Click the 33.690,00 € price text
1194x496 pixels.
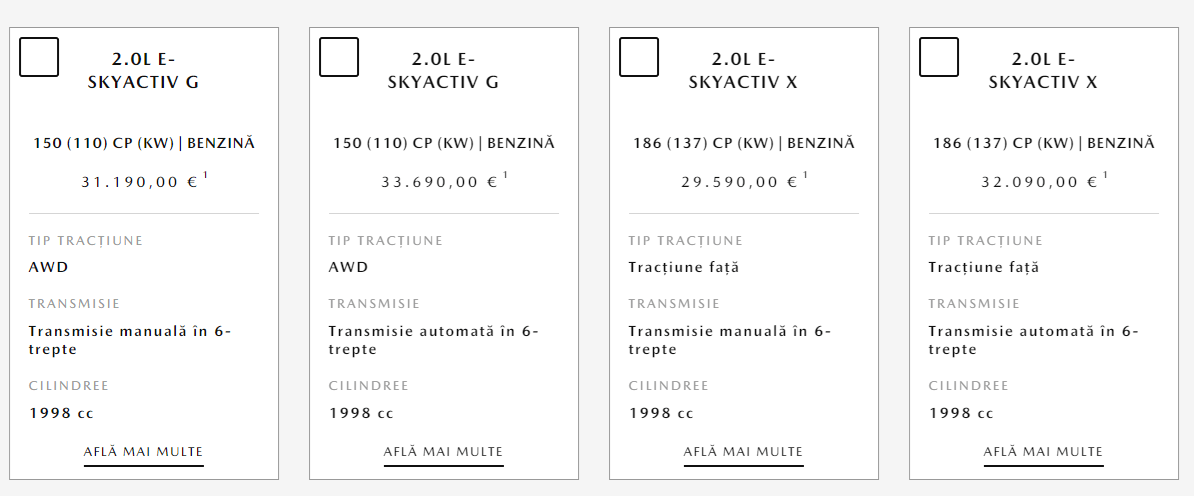pos(439,182)
